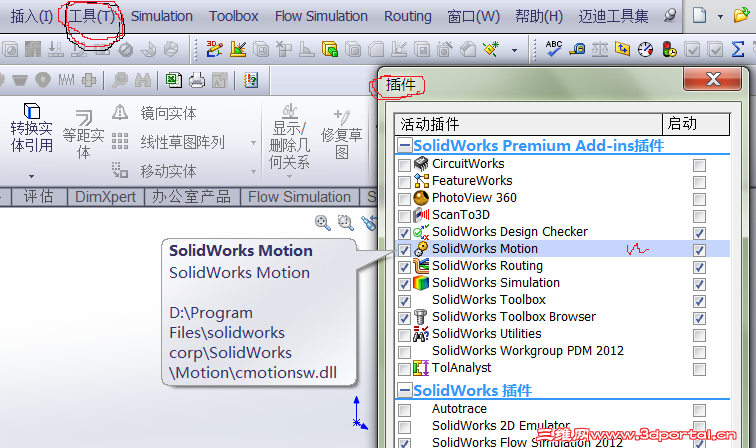756x448 pixels.
Task: Switch to the DimXpert tab
Action: [106, 197]
